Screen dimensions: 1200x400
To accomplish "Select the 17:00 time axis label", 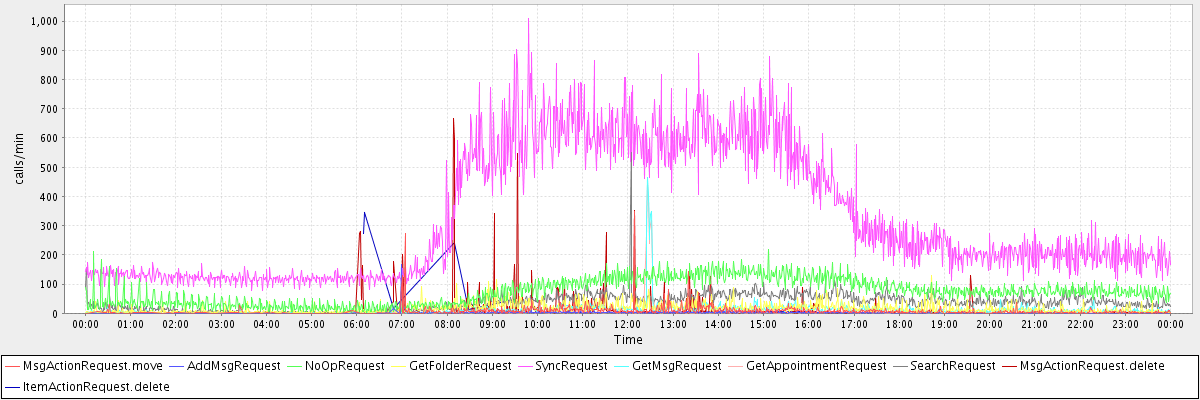I will tap(854, 324).
